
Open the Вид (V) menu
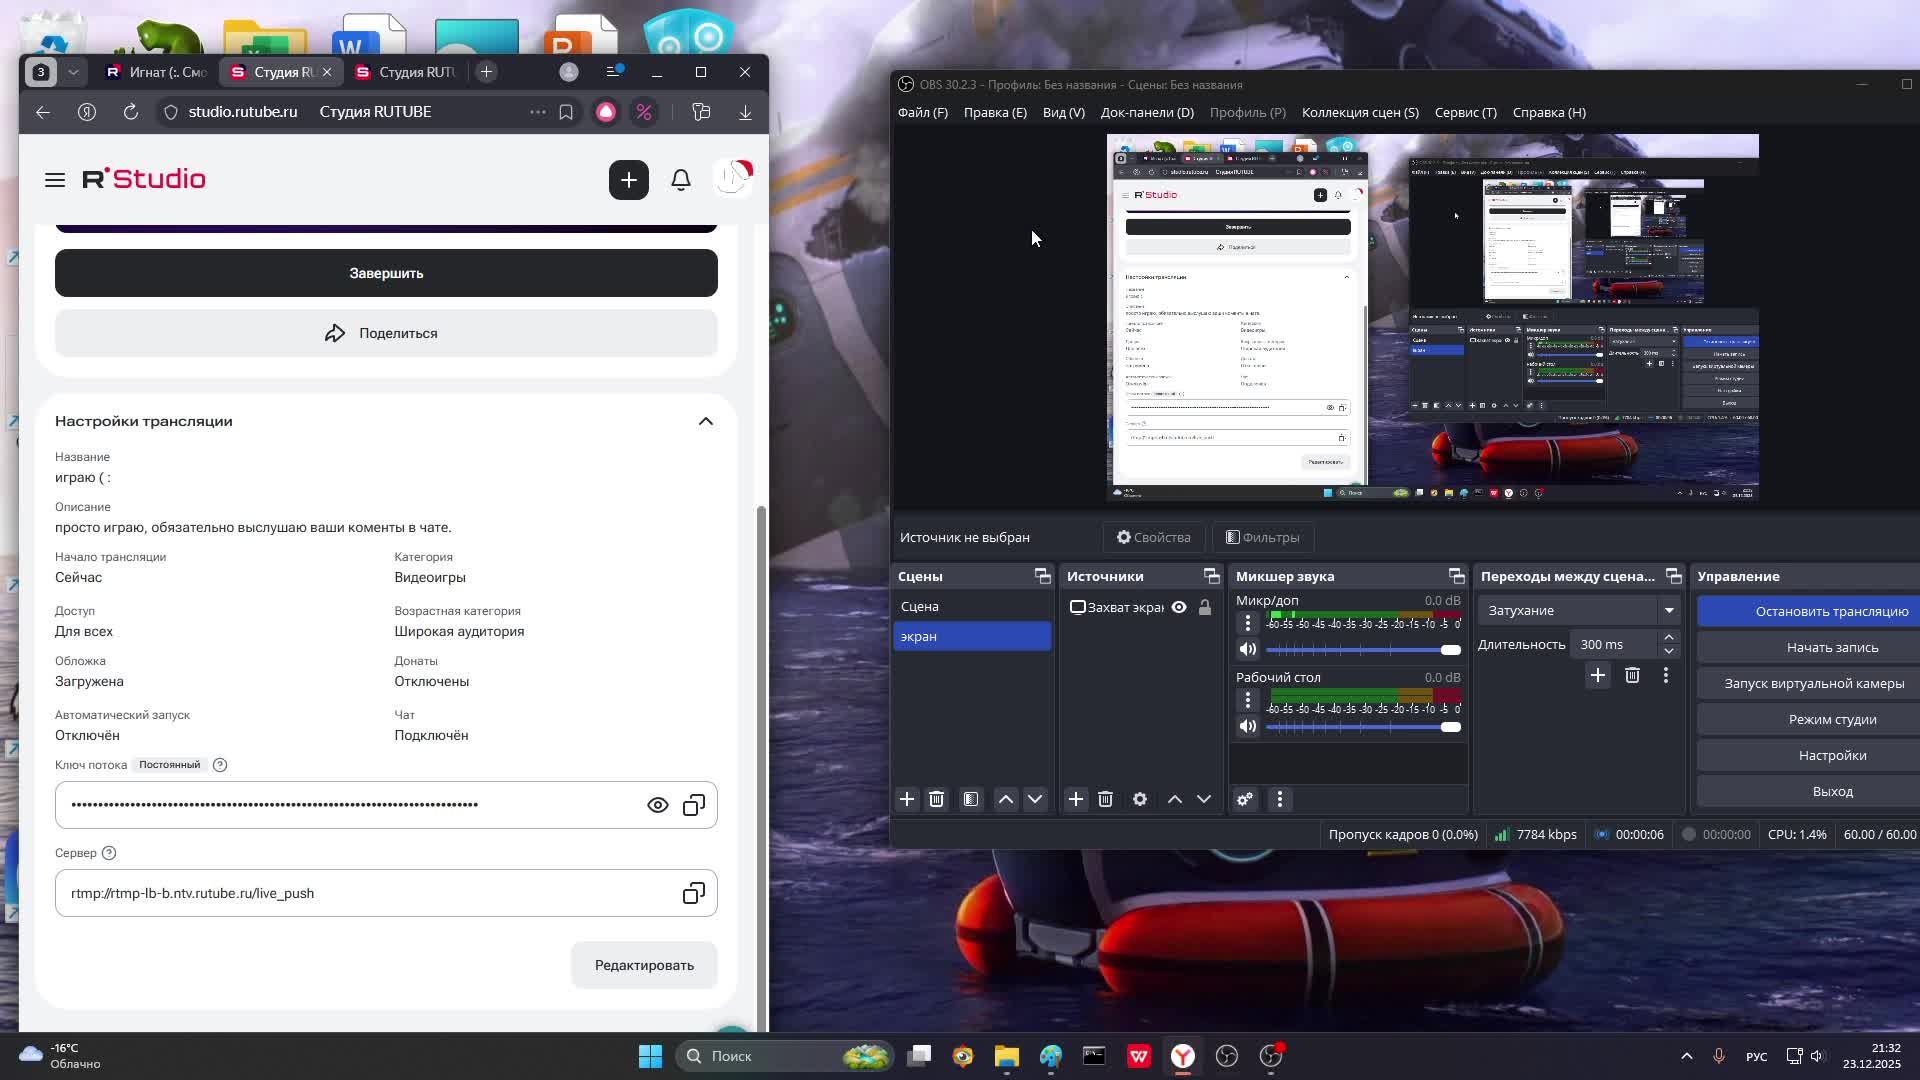(x=1063, y=112)
